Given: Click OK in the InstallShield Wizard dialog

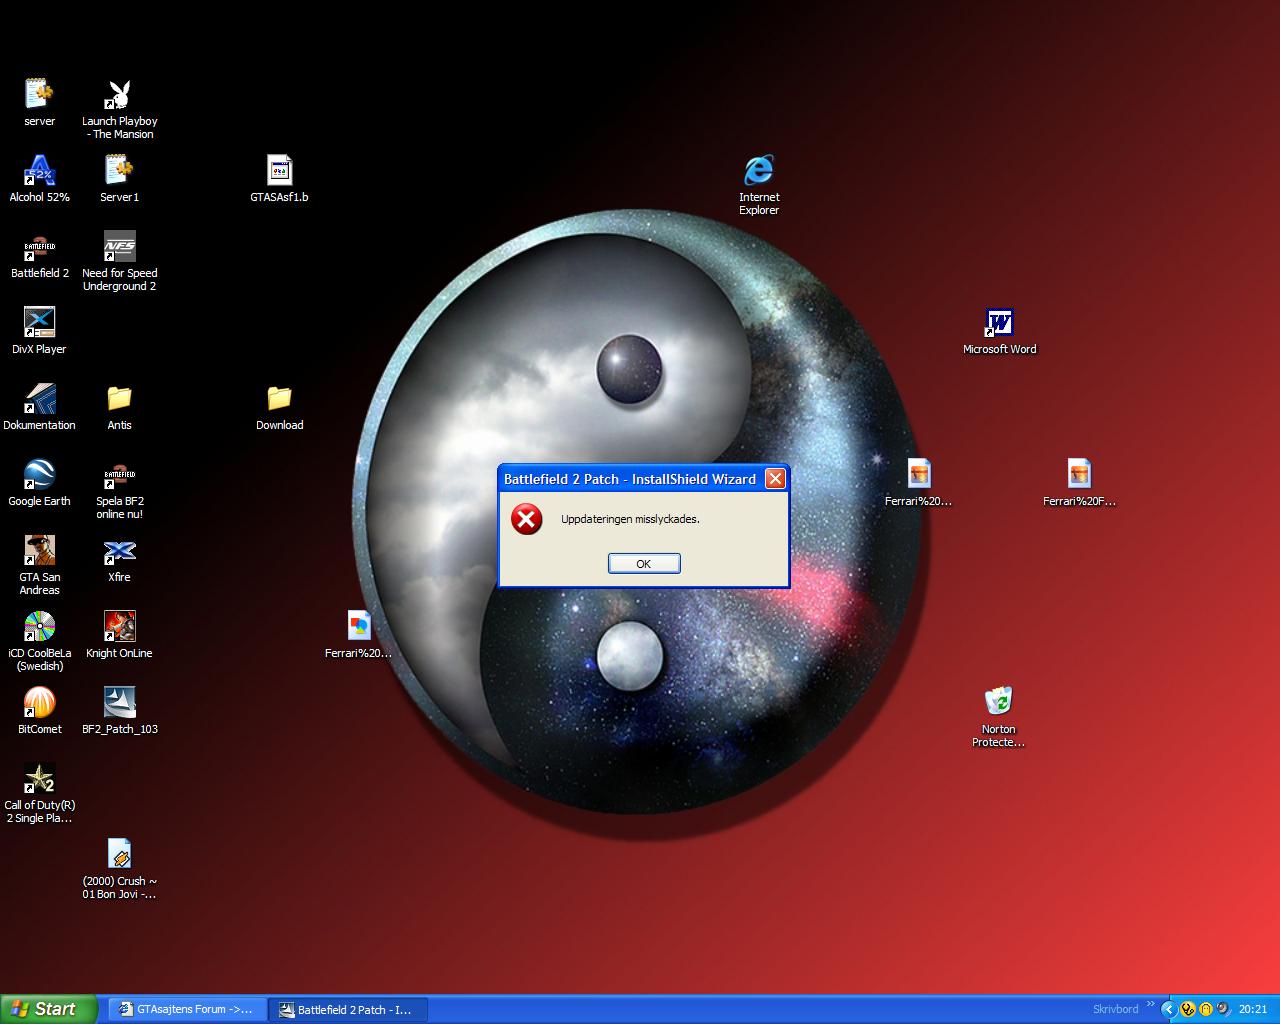Looking at the screenshot, I should 644,564.
